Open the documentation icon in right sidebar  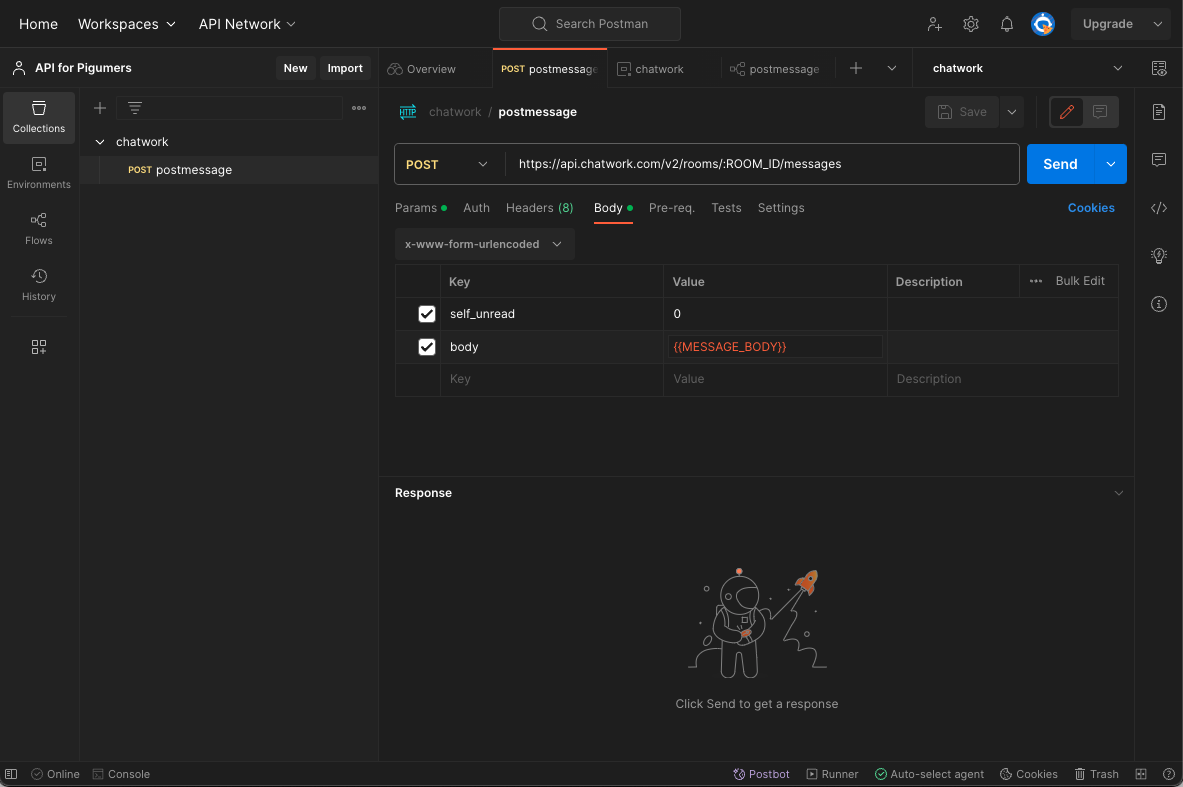tap(1159, 112)
